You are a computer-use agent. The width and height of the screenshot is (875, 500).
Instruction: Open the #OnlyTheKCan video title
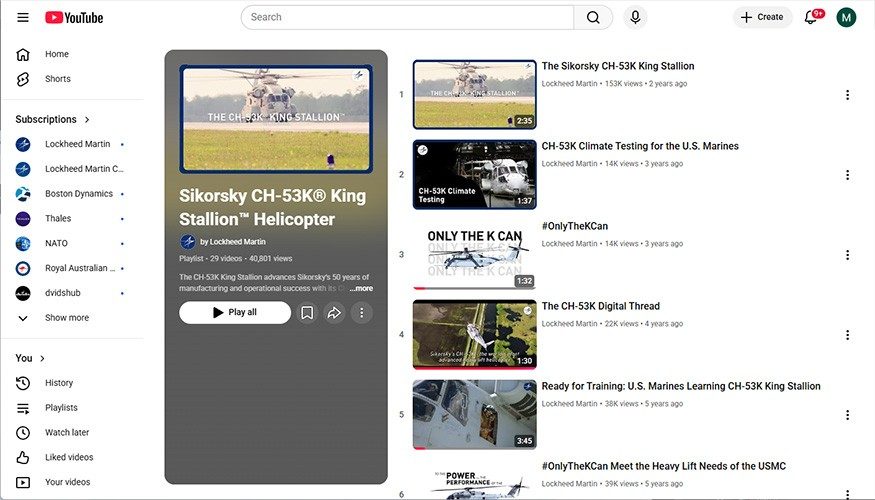coord(575,226)
